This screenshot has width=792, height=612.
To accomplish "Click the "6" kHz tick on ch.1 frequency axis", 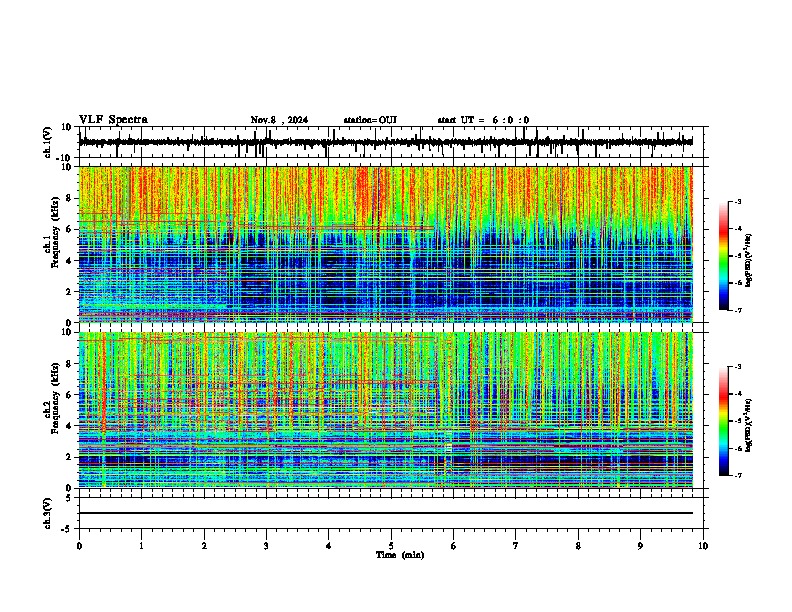I will 70,229.
